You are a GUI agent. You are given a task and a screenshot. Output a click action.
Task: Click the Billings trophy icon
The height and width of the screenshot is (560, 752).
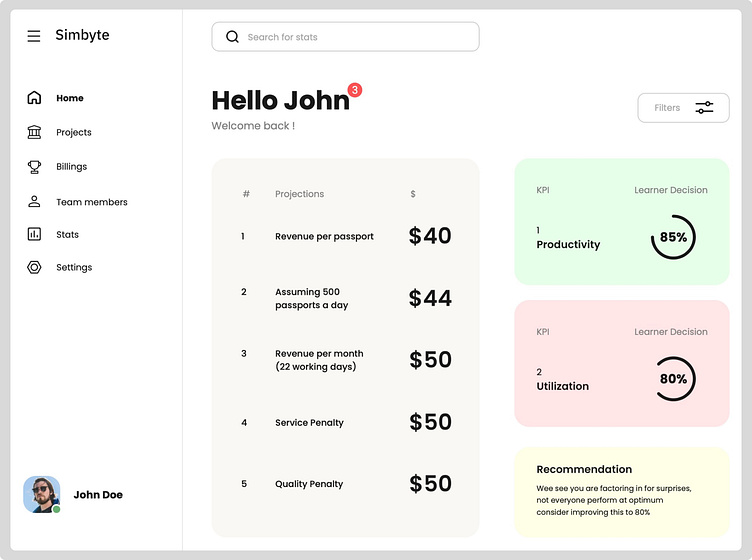tap(34, 167)
